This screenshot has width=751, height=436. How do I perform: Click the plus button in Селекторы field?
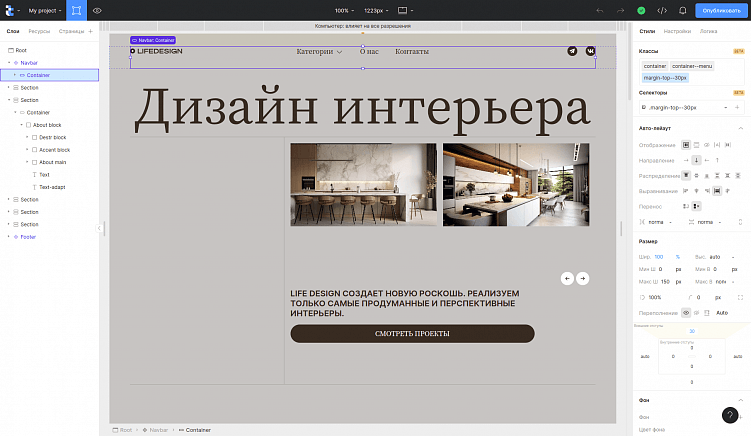tap(737, 107)
